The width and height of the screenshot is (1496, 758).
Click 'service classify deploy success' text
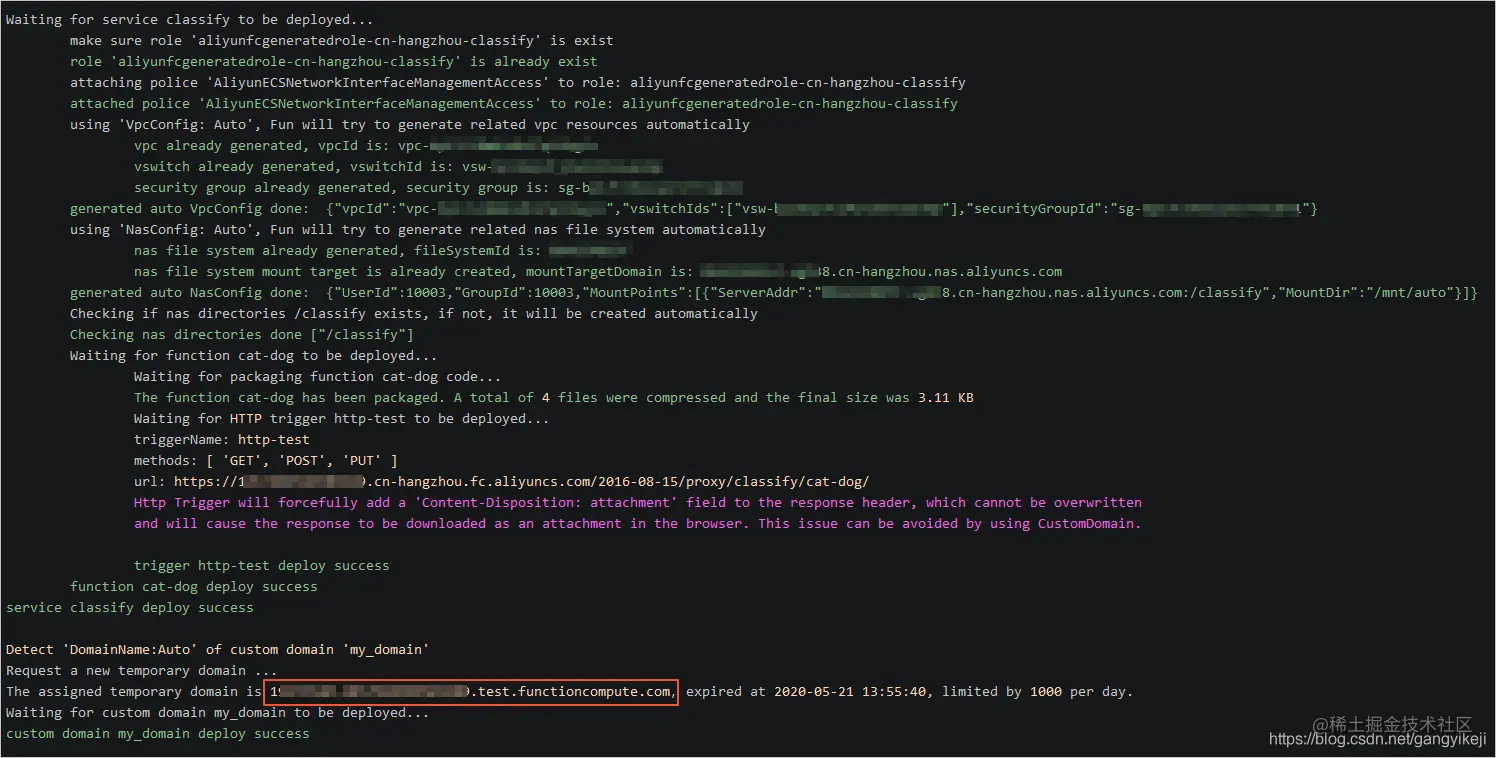tap(130, 608)
